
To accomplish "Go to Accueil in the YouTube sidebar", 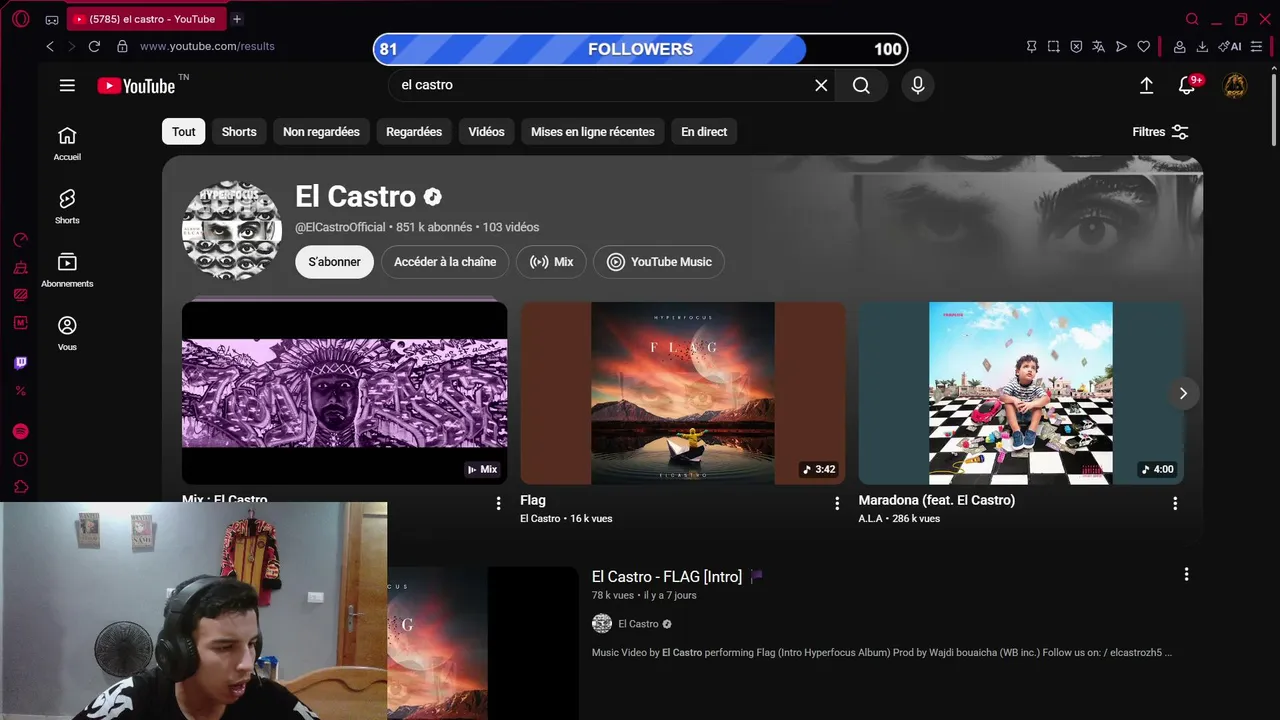I will 67,144.
